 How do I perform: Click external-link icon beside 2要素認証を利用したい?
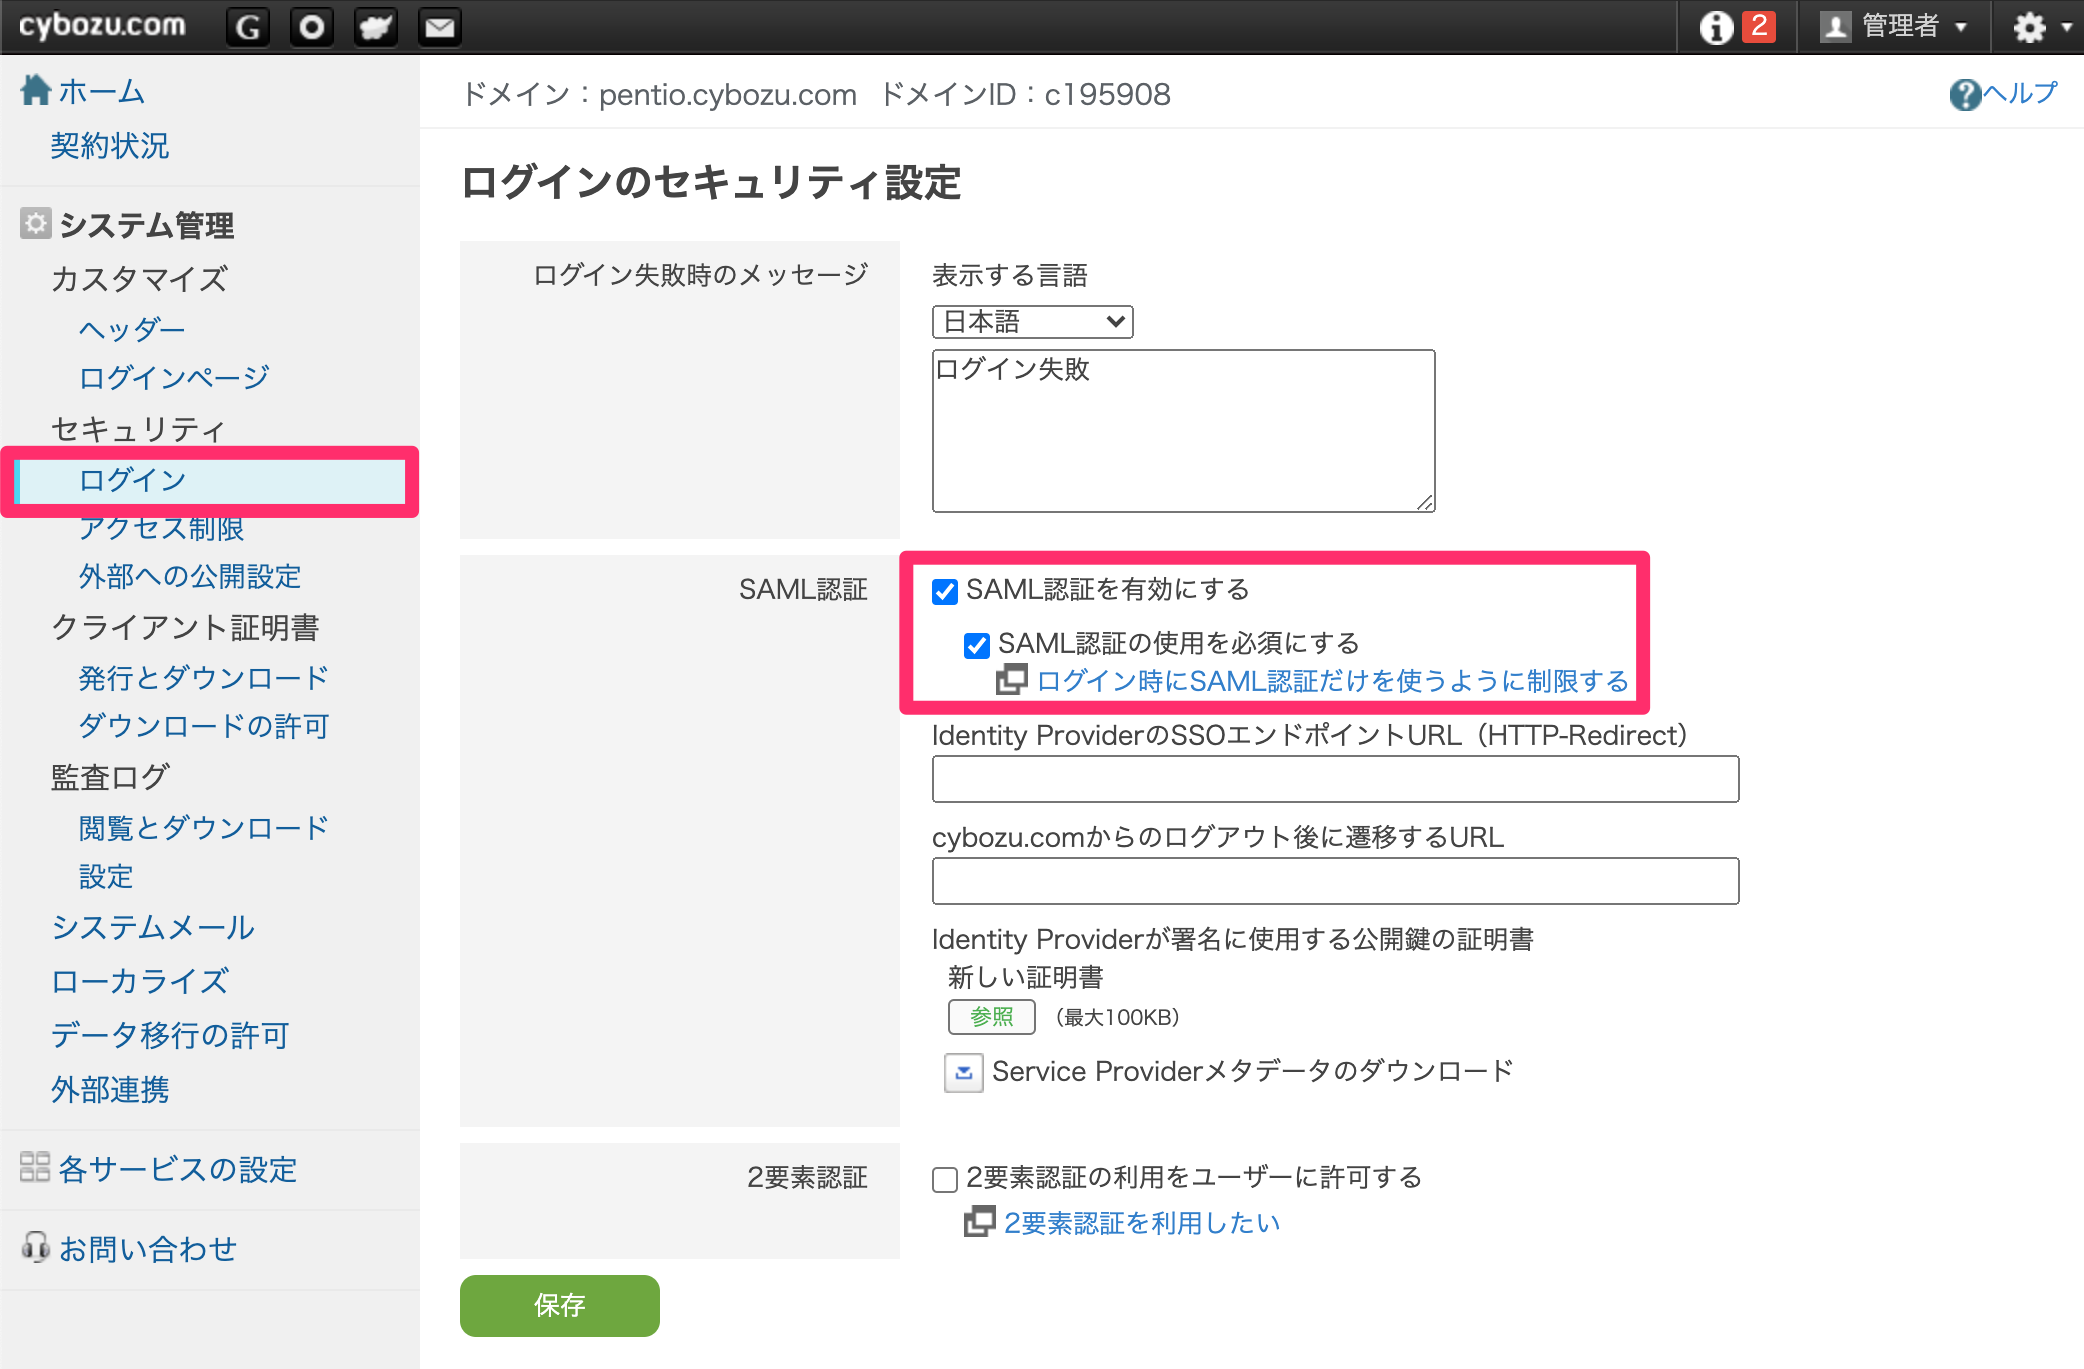pyautogui.click(x=979, y=1221)
